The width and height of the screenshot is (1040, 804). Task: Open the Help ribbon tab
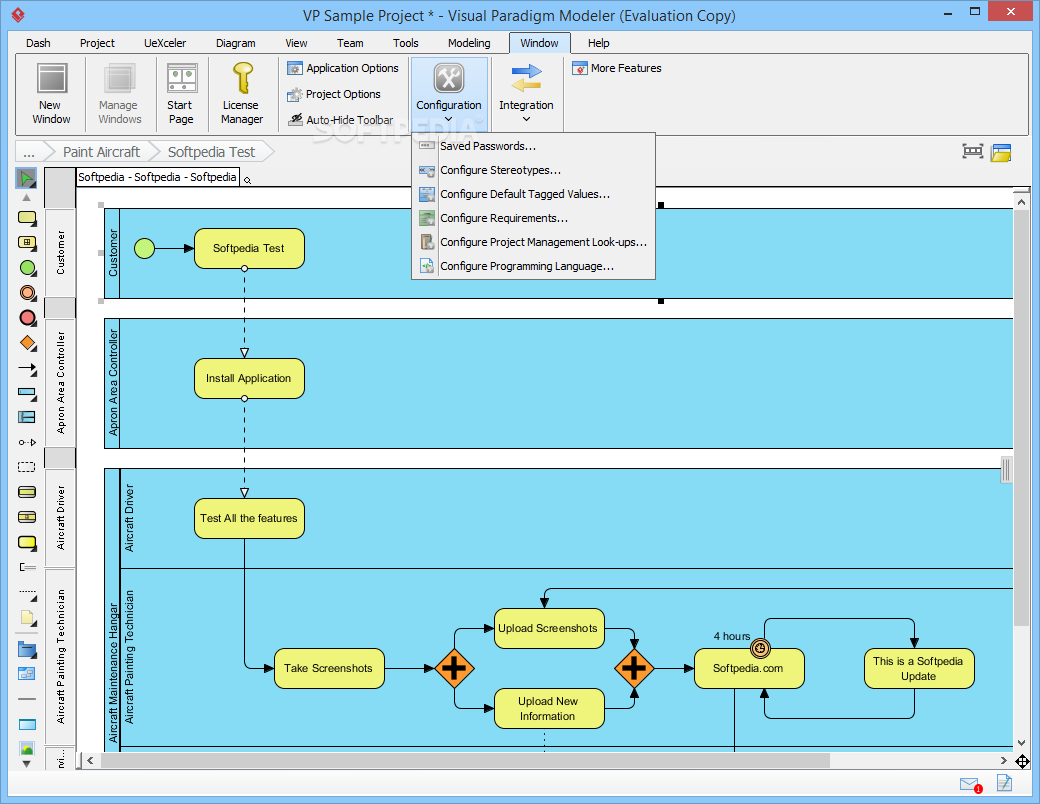pyautogui.click(x=598, y=43)
